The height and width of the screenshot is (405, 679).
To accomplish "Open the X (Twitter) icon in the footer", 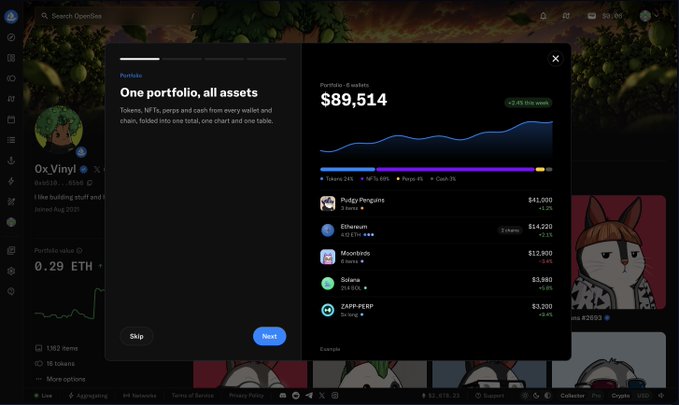I will click(x=322, y=395).
